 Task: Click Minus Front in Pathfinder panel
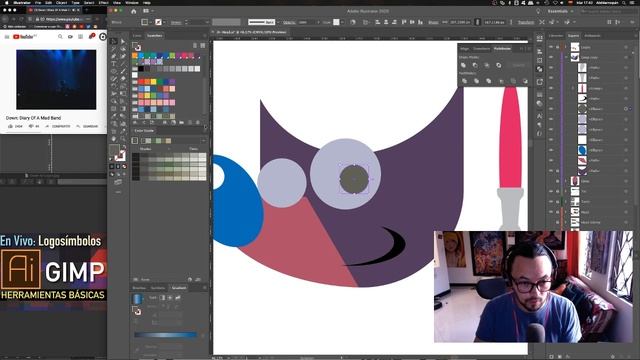(x=475, y=65)
